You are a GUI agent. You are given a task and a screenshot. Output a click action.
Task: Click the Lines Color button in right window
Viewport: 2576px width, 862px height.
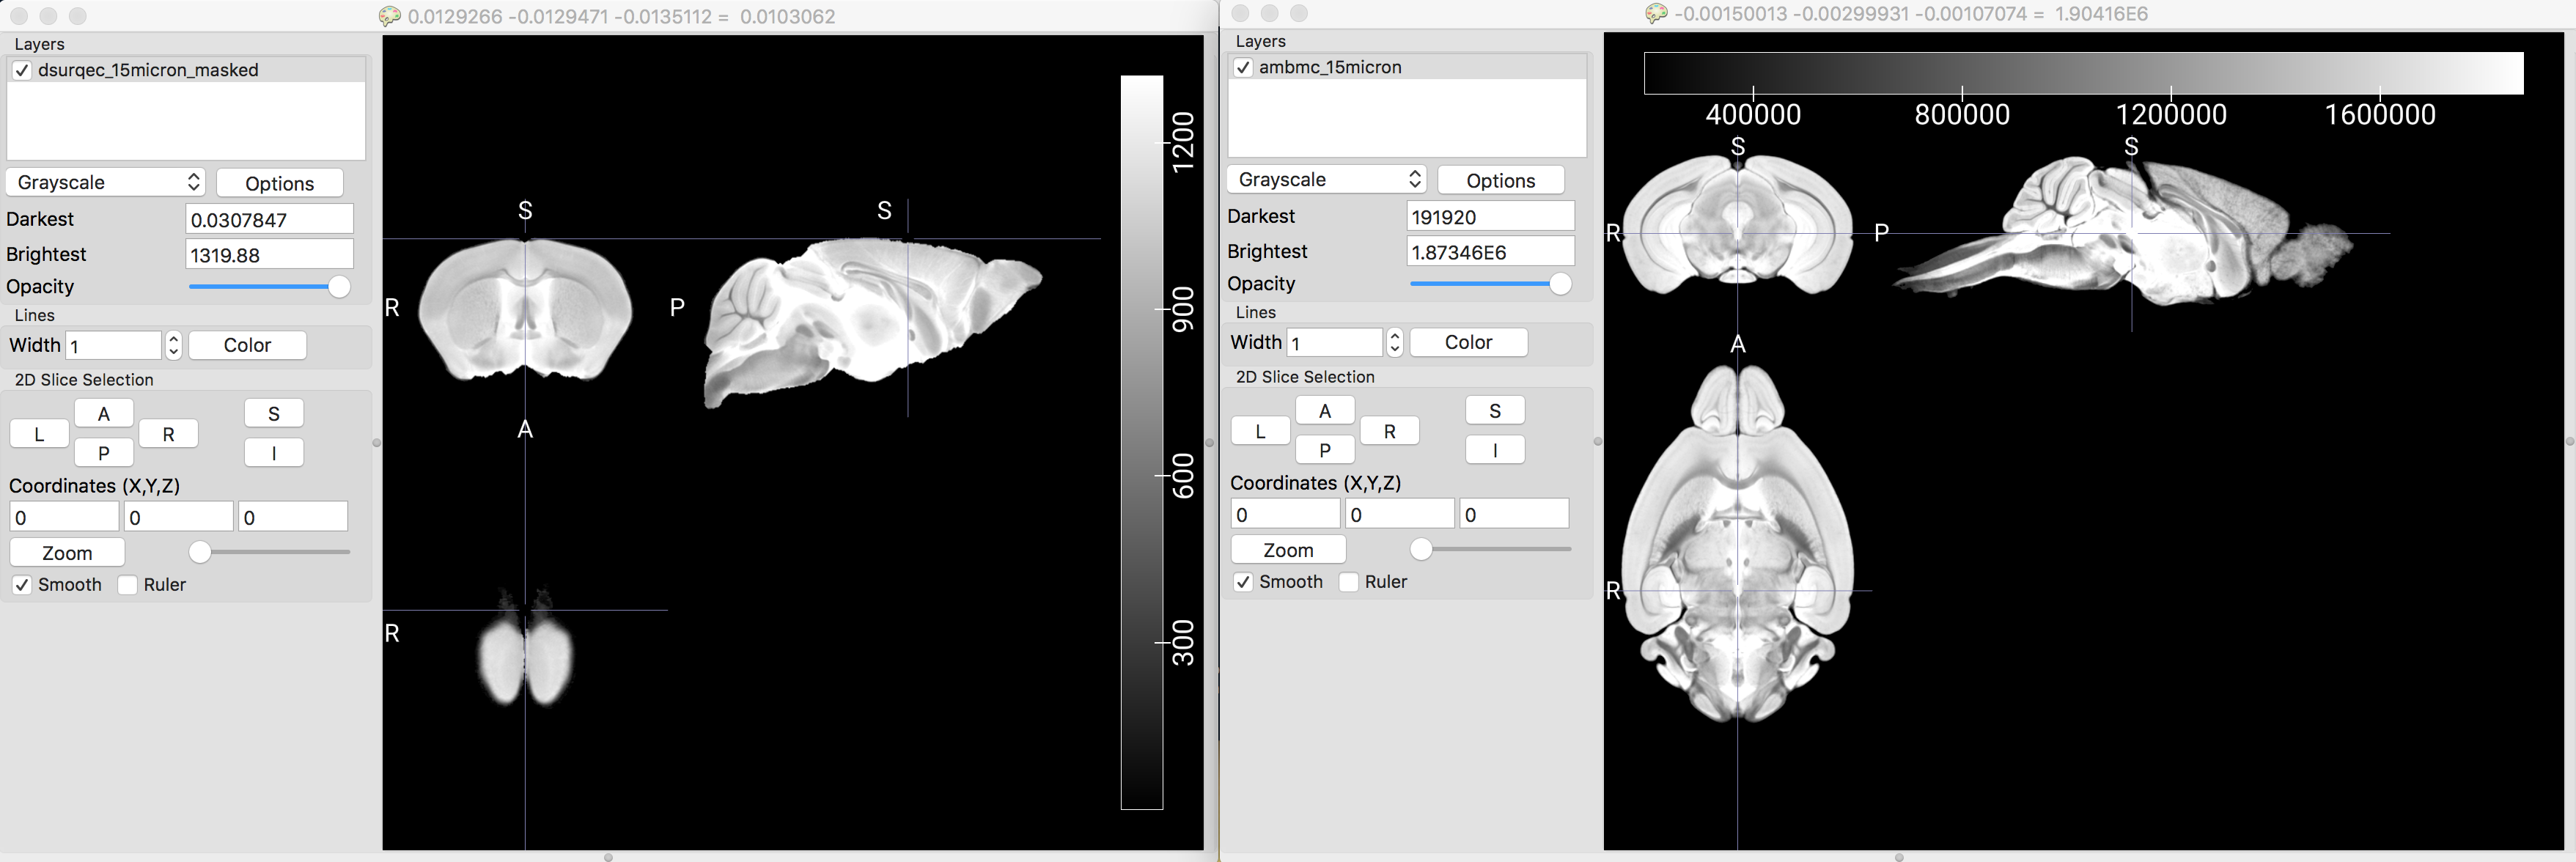tap(1468, 342)
